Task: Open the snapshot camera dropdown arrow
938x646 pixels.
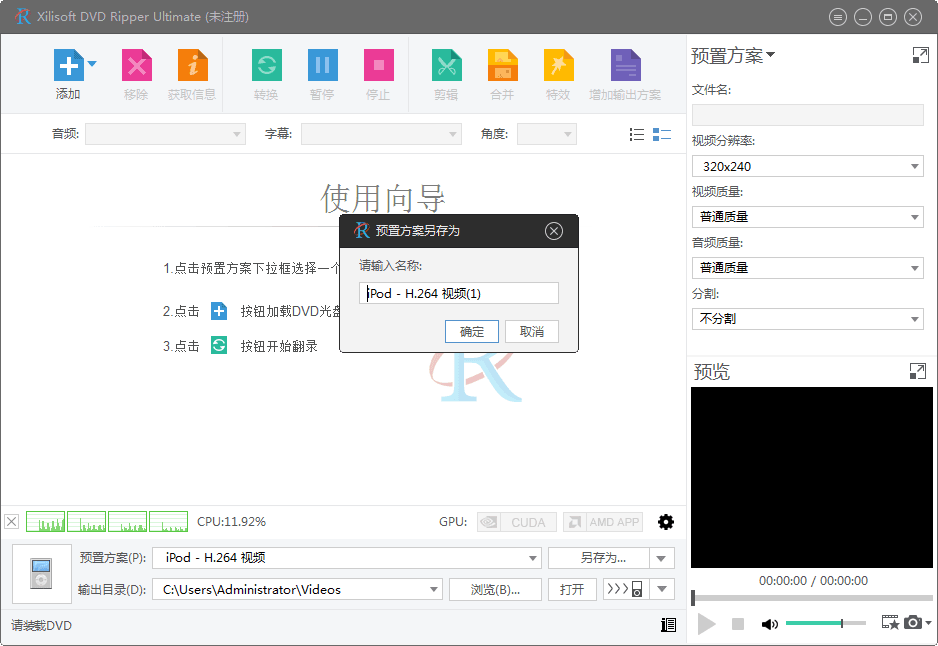Action: click(x=928, y=623)
